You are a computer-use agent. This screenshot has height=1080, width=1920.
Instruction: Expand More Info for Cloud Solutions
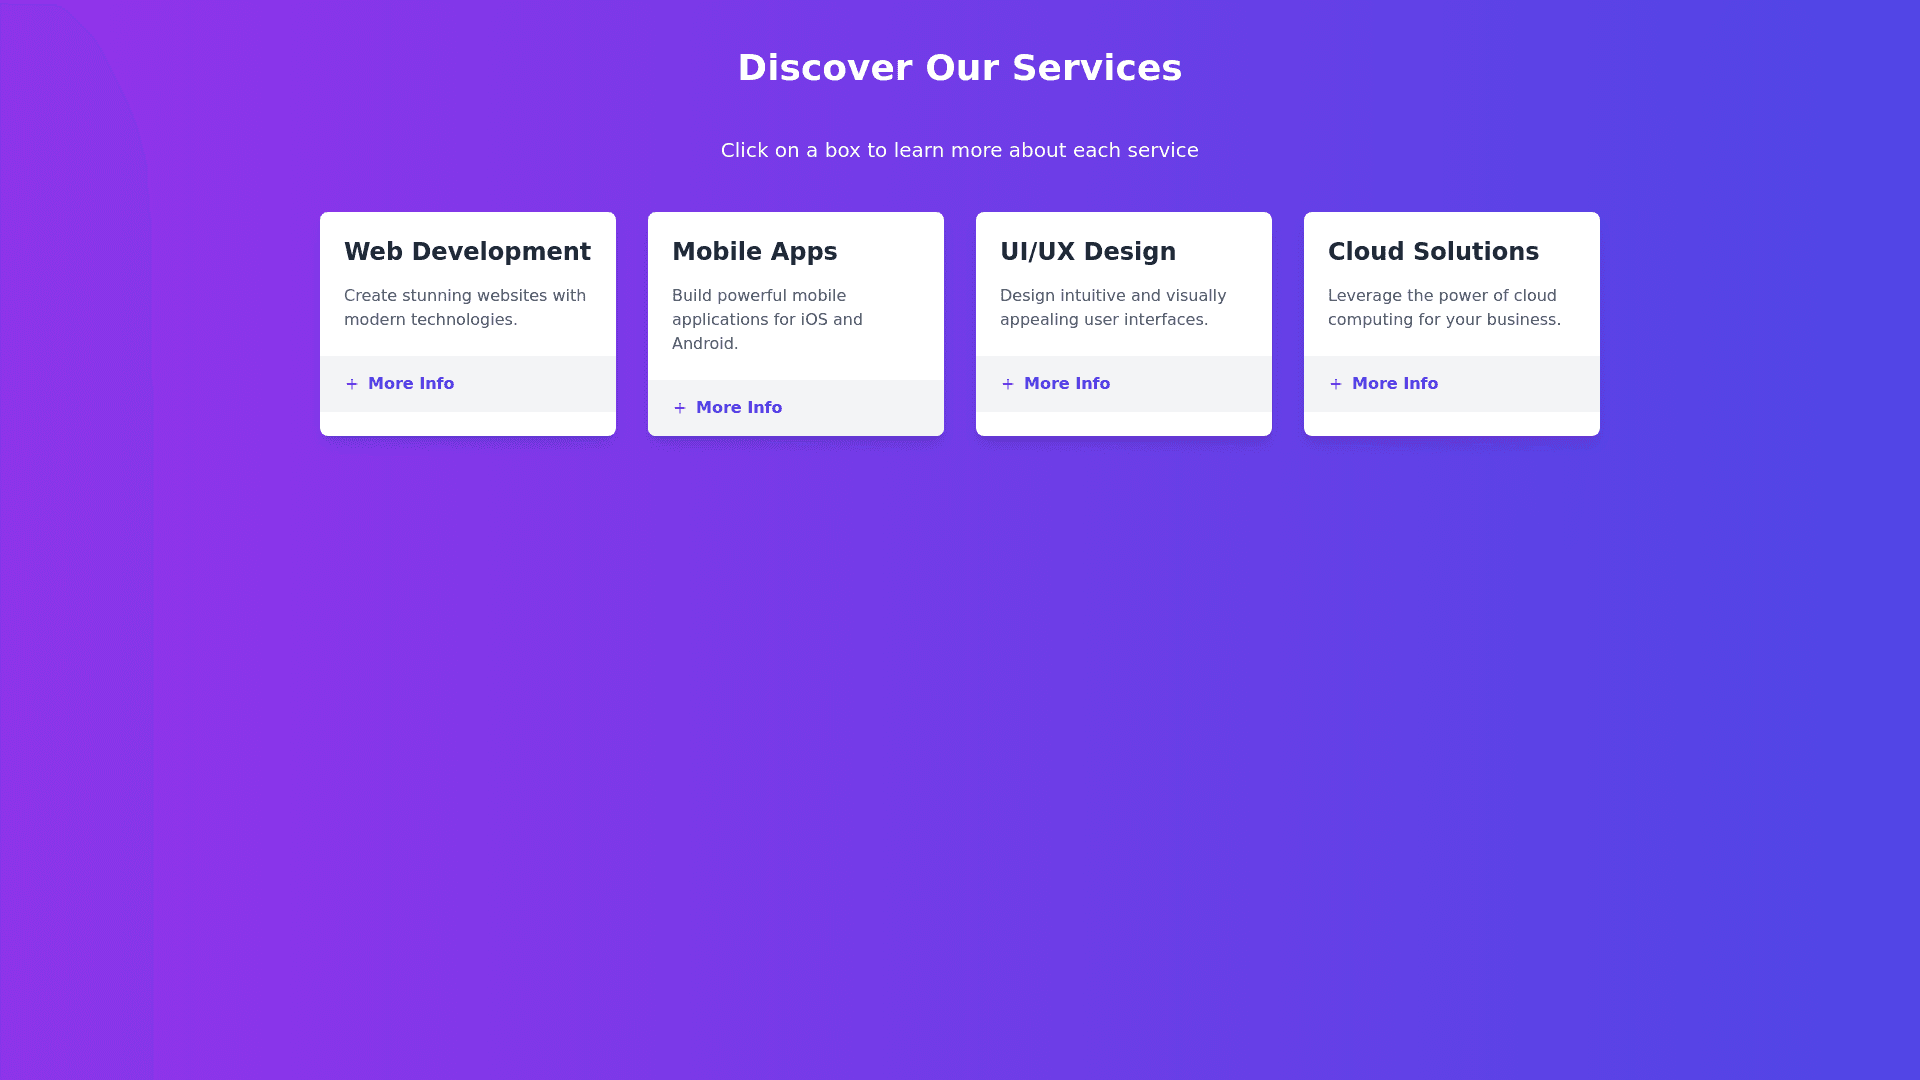(x=1394, y=384)
